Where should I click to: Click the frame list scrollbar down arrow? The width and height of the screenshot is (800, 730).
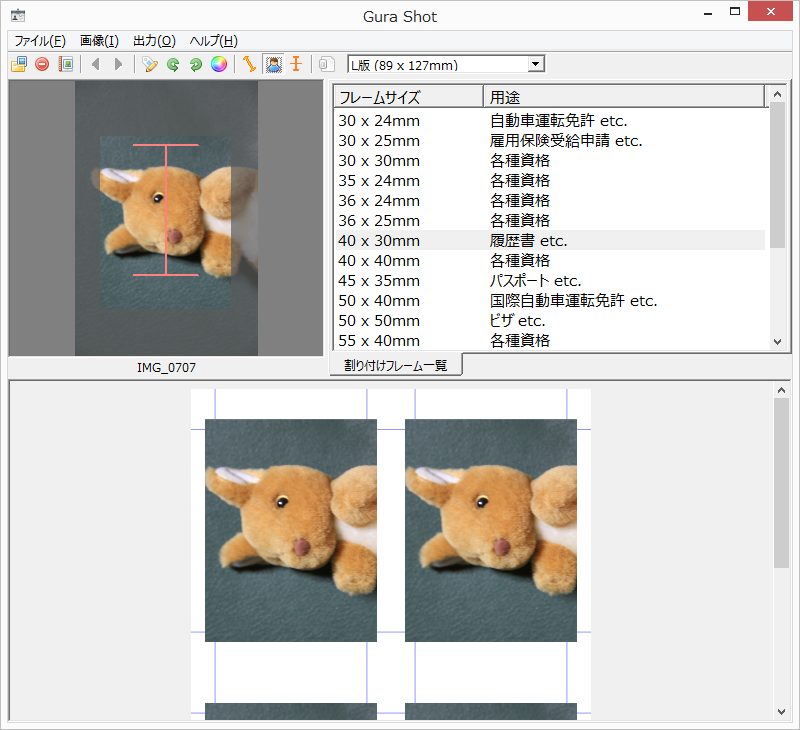point(778,342)
